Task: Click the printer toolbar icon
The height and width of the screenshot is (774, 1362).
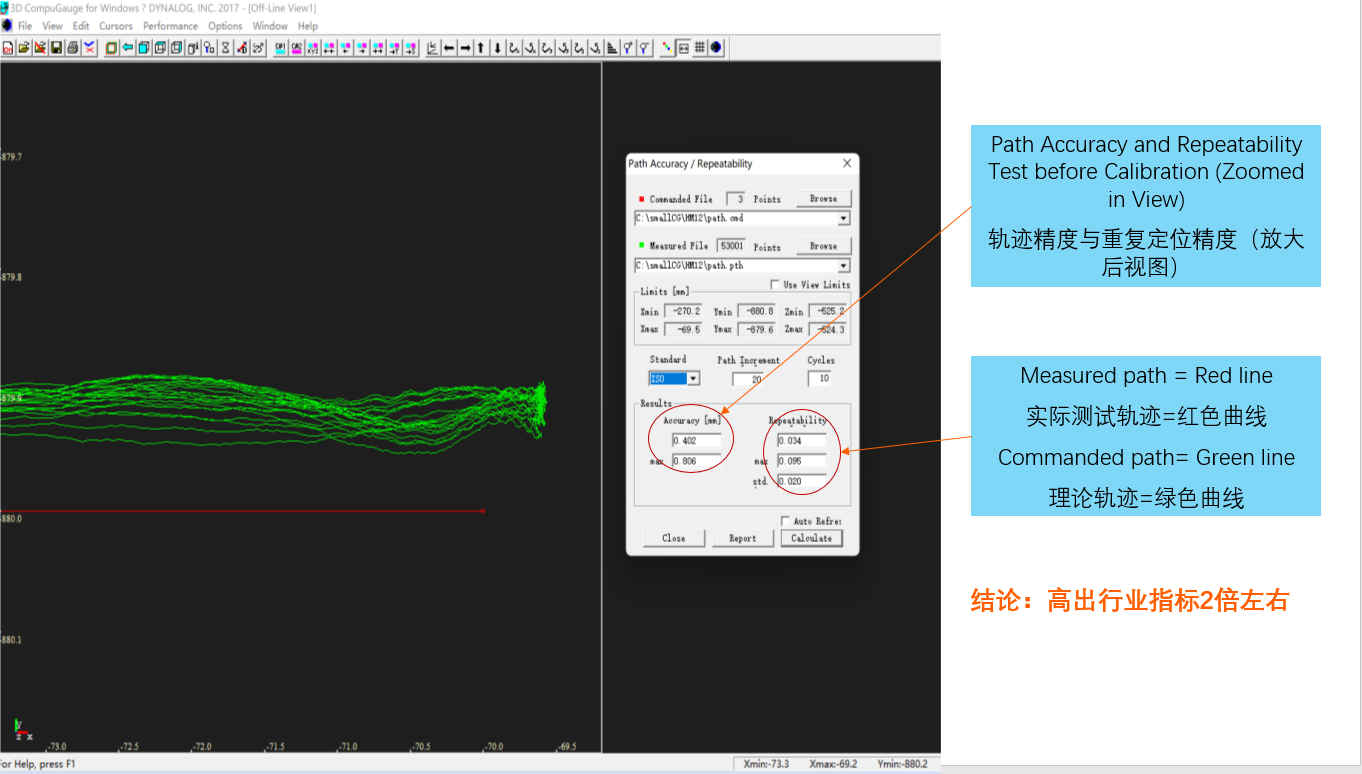Action: pos(73,48)
